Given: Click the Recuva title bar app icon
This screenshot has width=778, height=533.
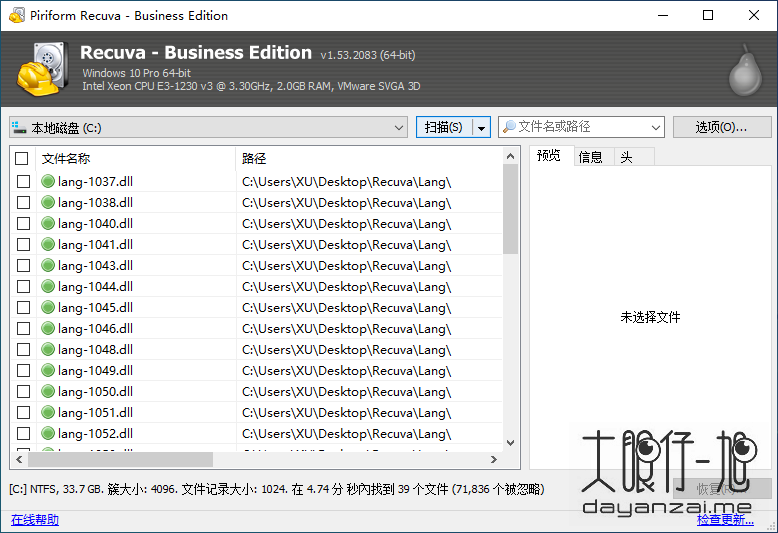Looking at the screenshot, I should coord(16,15).
